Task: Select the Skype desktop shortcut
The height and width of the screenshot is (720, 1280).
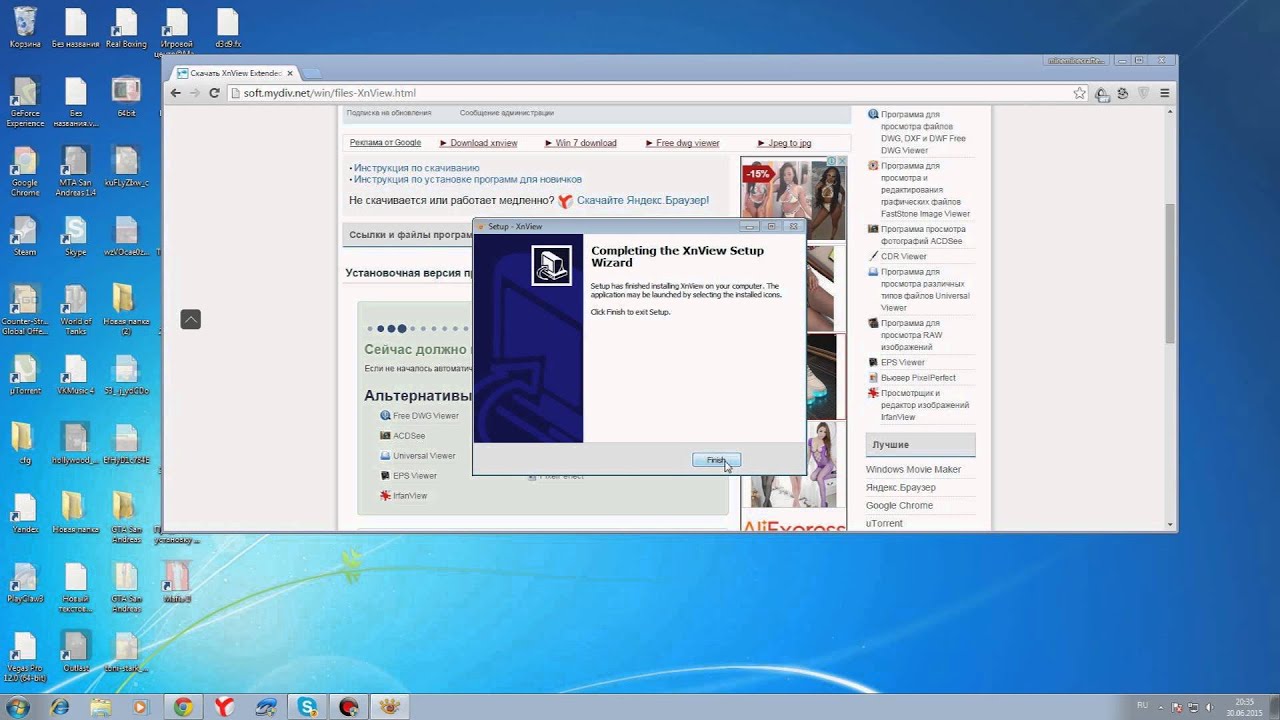Action: (75, 237)
